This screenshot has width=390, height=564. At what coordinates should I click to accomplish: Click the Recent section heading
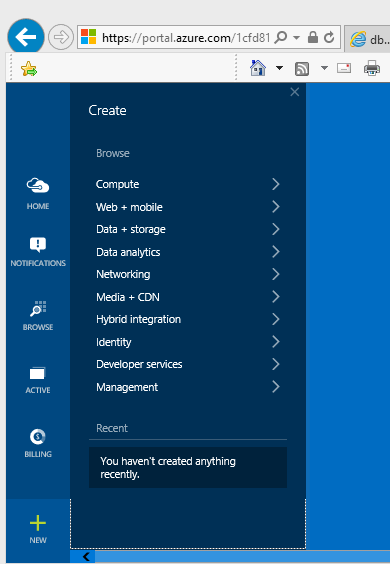pyautogui.click(x=112, y=428)
